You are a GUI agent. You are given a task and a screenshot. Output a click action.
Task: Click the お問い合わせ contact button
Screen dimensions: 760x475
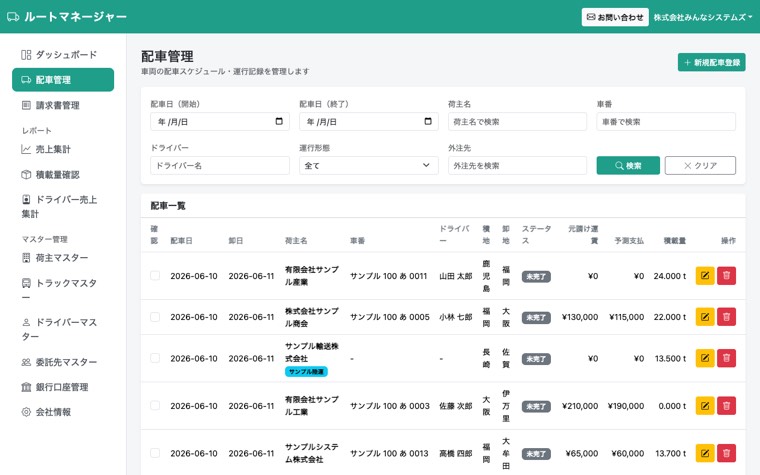click(615, 17)
